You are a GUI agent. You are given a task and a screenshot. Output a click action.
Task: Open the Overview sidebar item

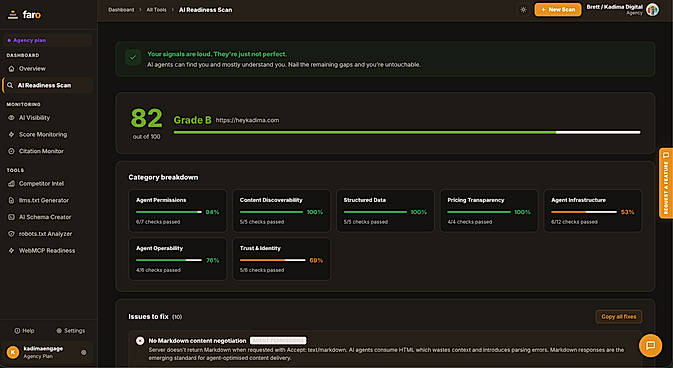[47, 69]
